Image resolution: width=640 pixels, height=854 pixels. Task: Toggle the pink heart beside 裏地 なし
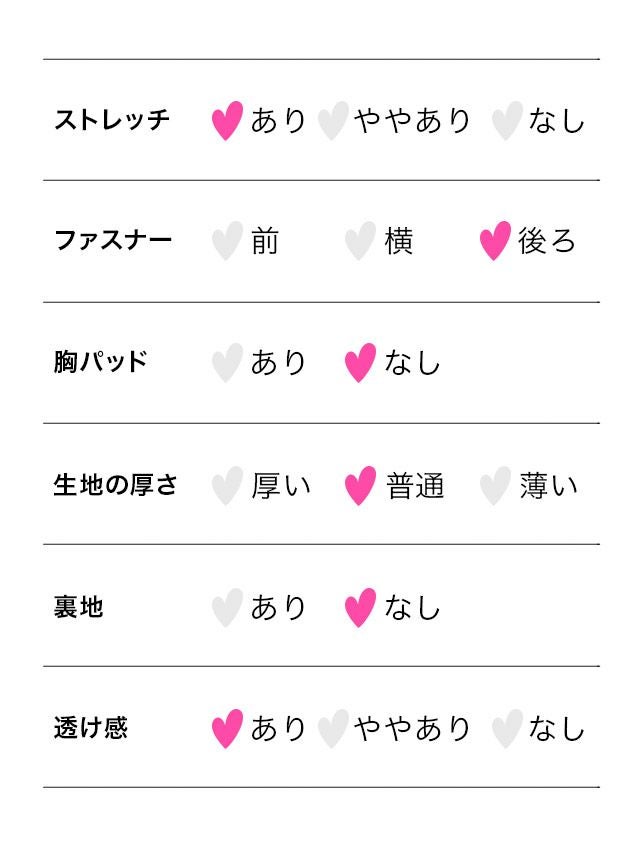coord(360,607)
